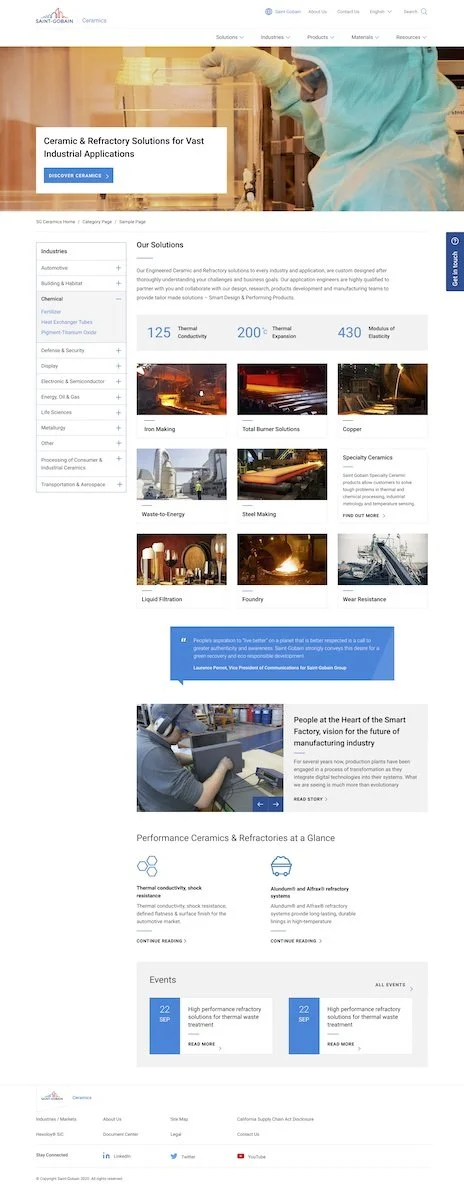Click the hexagon thermal conductivity icon

point(147,865)
